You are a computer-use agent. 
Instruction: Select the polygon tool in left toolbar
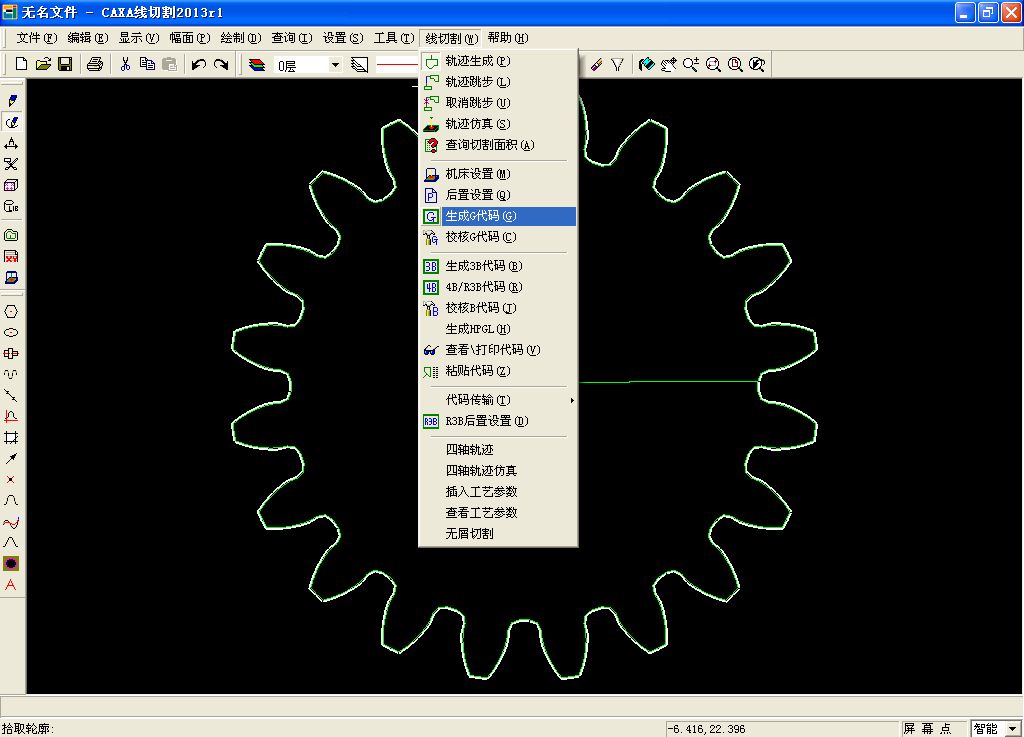[11, 311]
